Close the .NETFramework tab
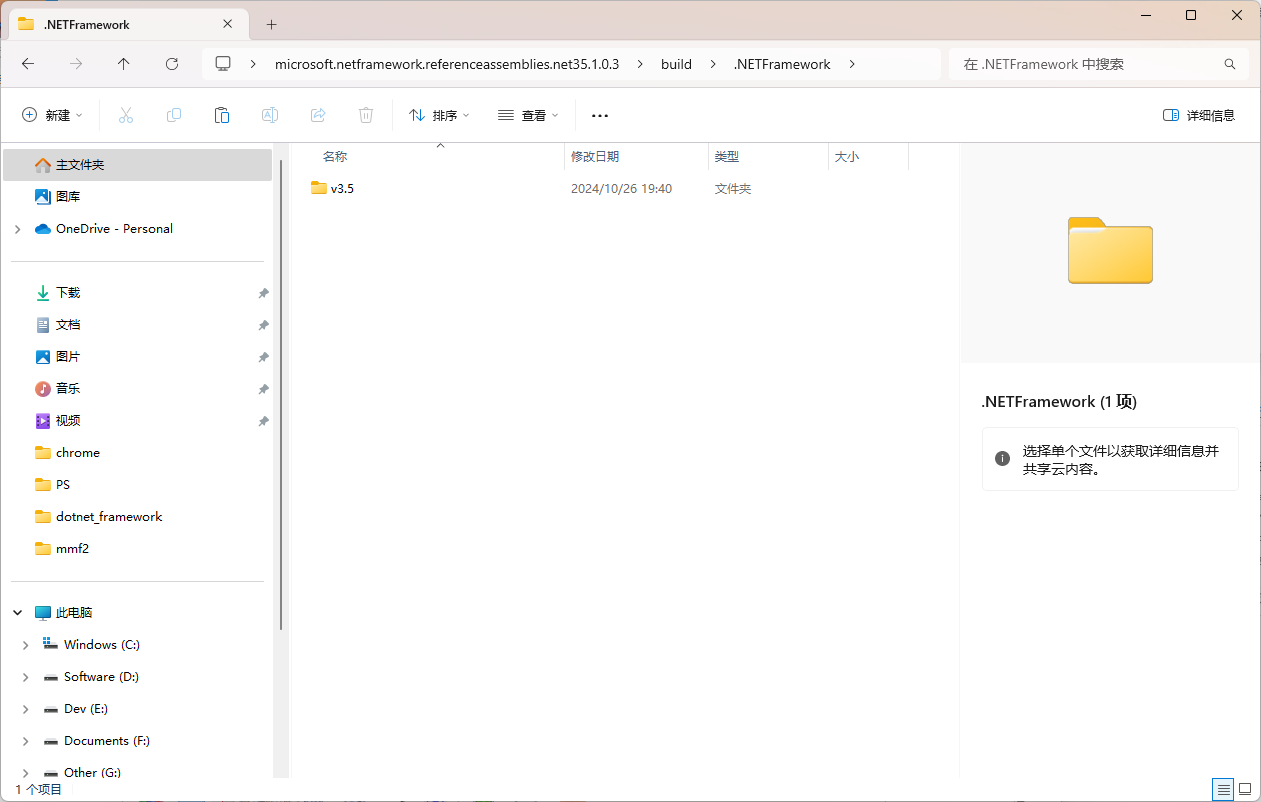The width and height of the screenshot is (1261, 802). 228,24
